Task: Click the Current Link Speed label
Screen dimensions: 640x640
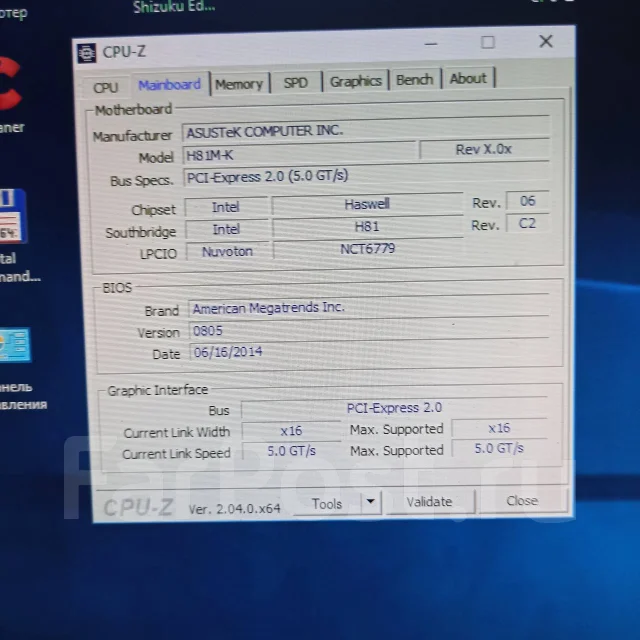Action: (x=176, y=453)
